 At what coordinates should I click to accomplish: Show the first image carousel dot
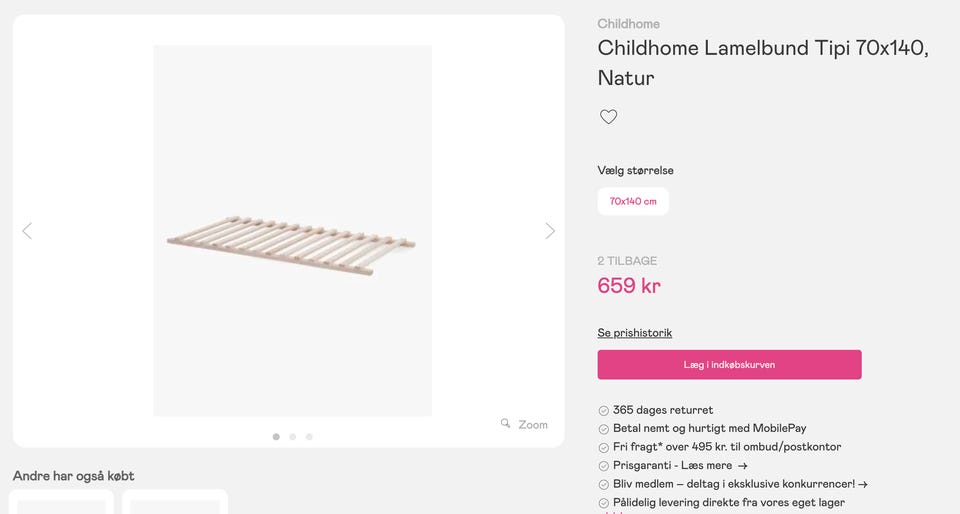(x=276, y=437)
